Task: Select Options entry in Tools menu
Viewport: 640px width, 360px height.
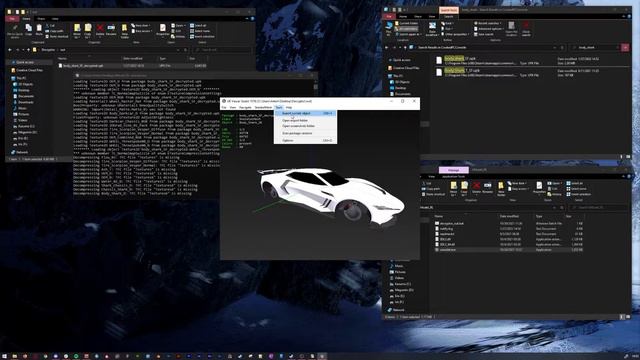Action: pyautogui.click(x=305, y=140)
